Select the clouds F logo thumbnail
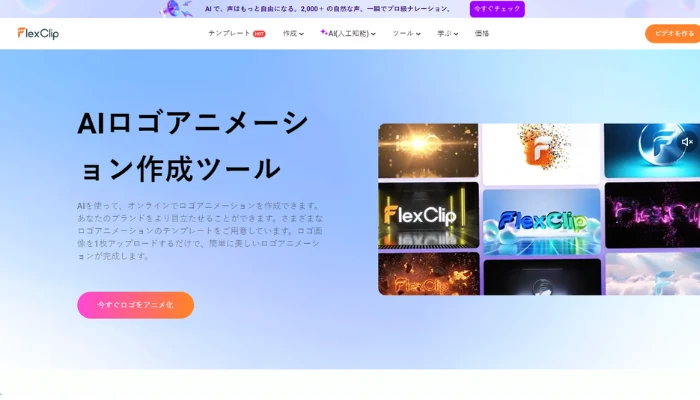This screenshot has height=400, width=700. click(x=653, y=274)
